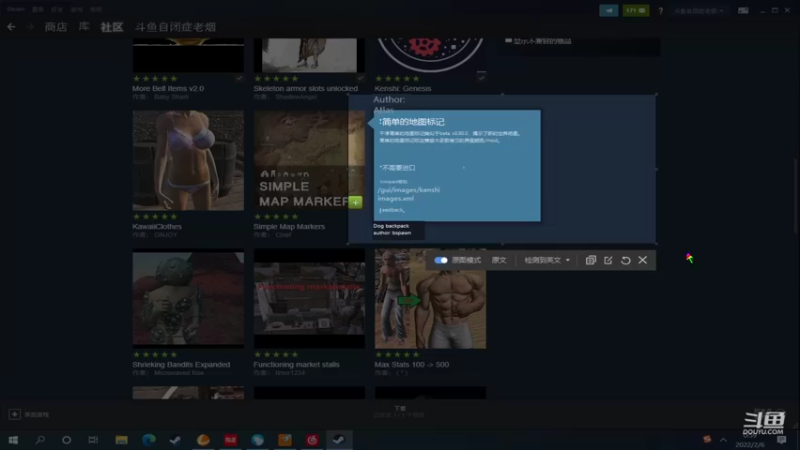The image size is (800, 450).
Task: Open the Steam menu in menu bar
Action: point(15,9)
